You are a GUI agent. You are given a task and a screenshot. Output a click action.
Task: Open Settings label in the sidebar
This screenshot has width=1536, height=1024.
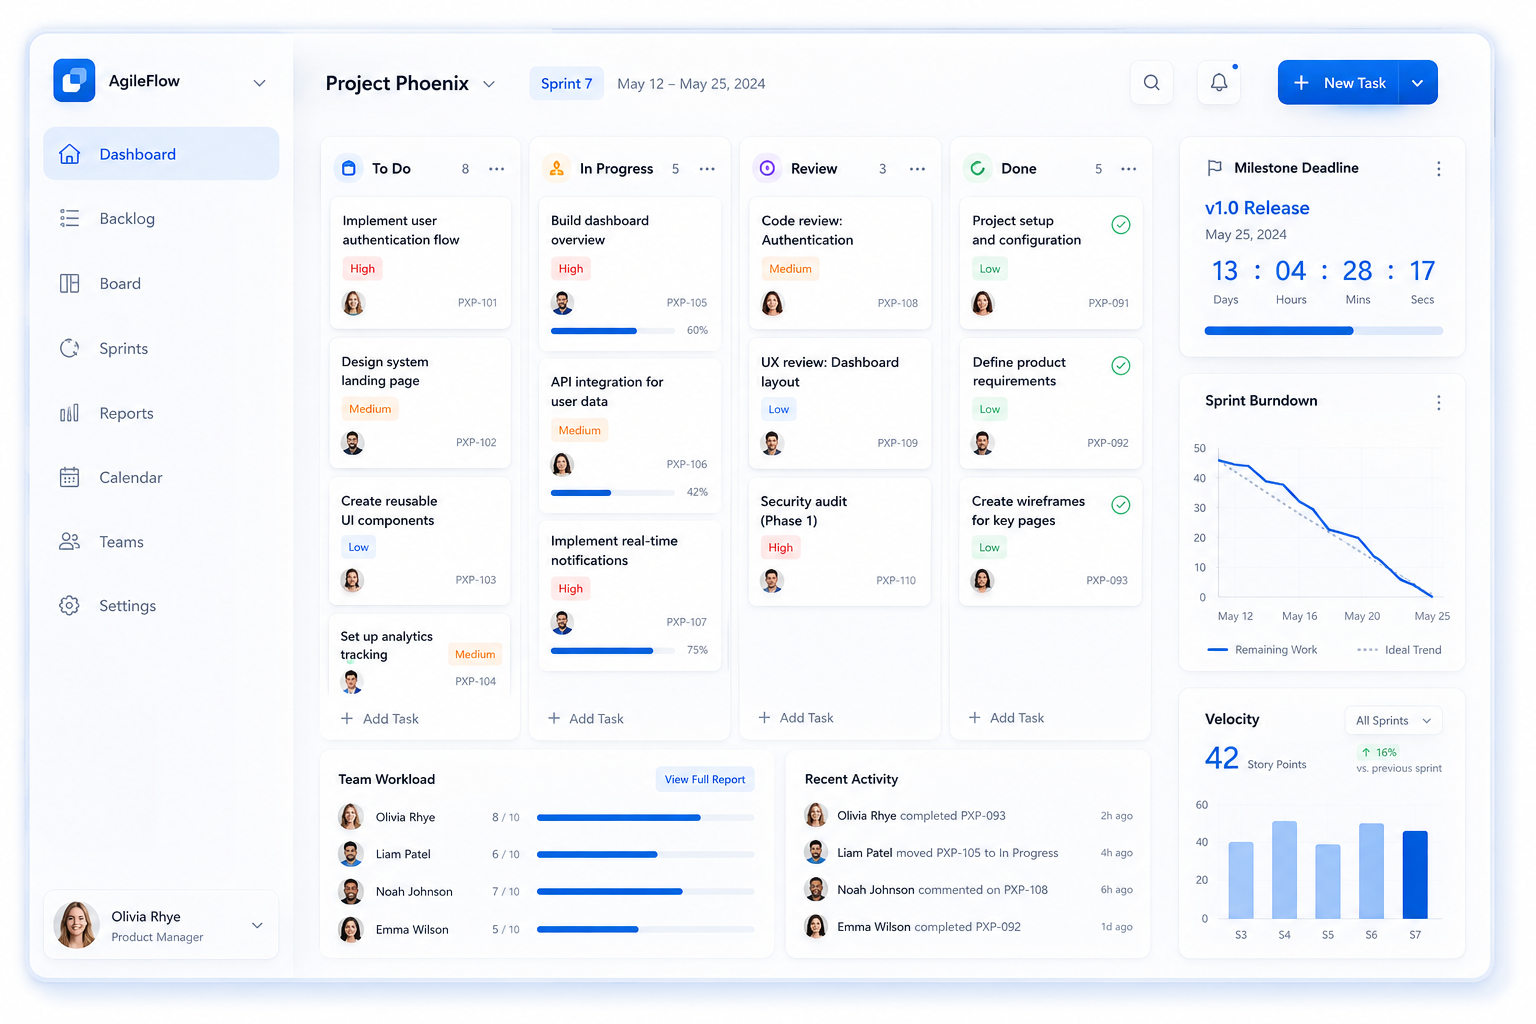[128, 606]
